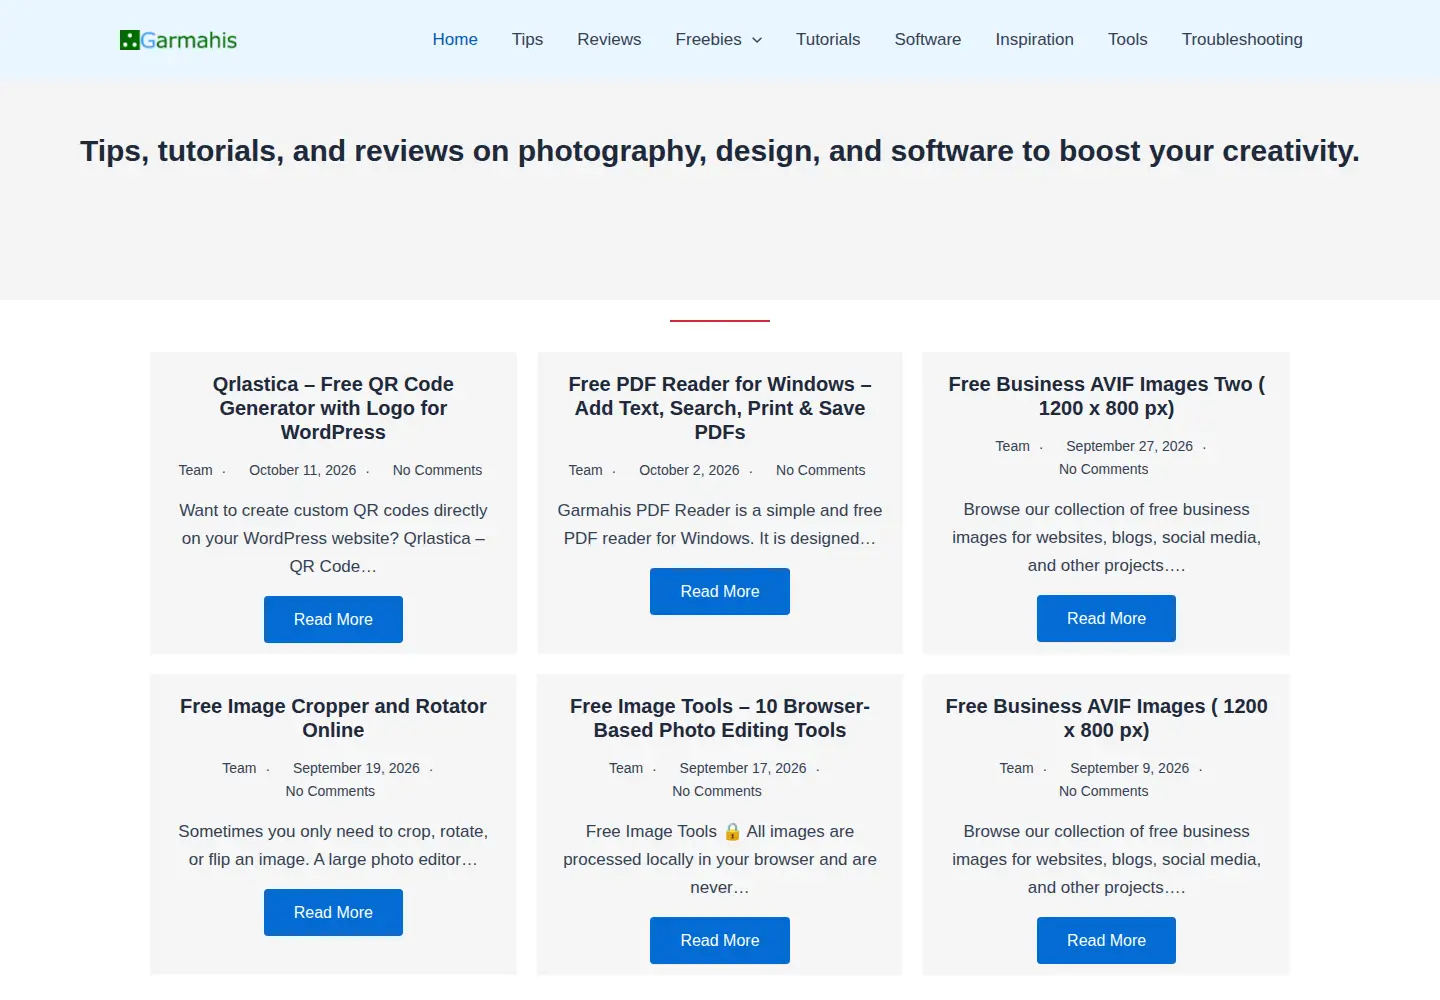Click Read More under the Image Cropper post
The width and height of the screenshot is (1440, 1000).
[x=333, y=912]
